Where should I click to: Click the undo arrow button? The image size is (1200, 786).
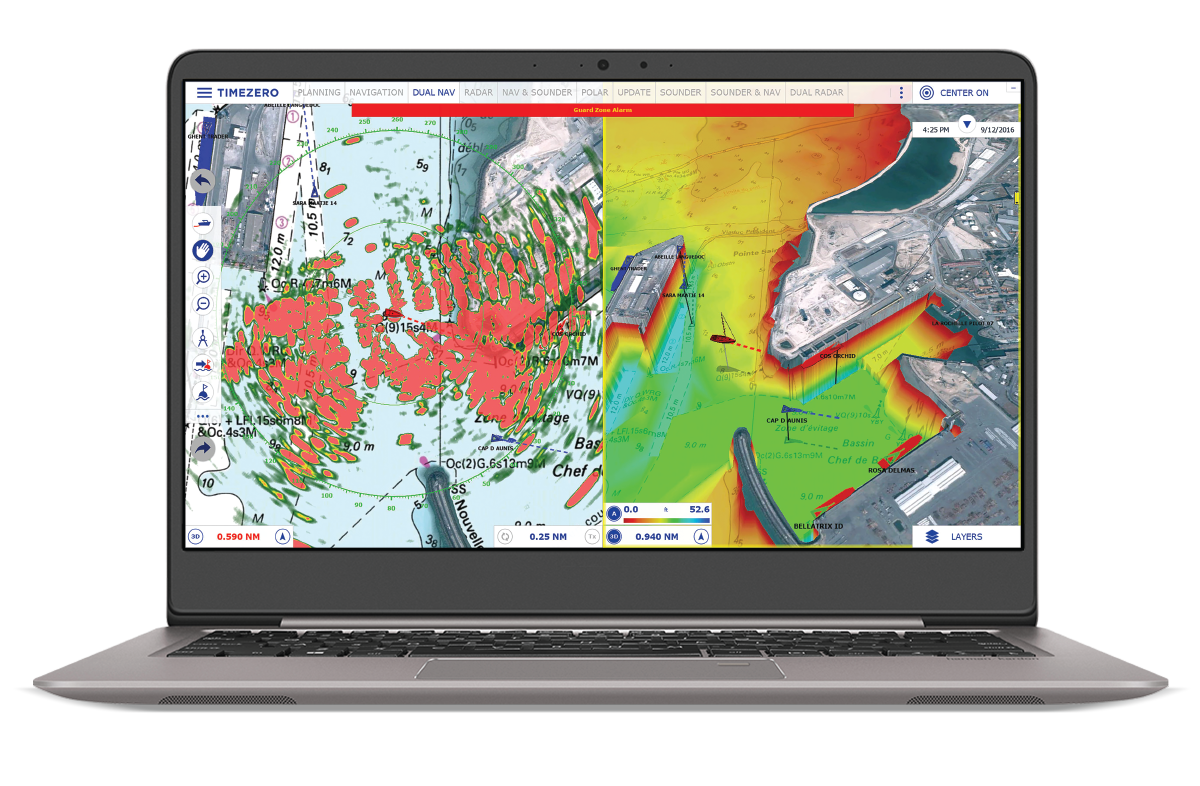click(202, 183)
